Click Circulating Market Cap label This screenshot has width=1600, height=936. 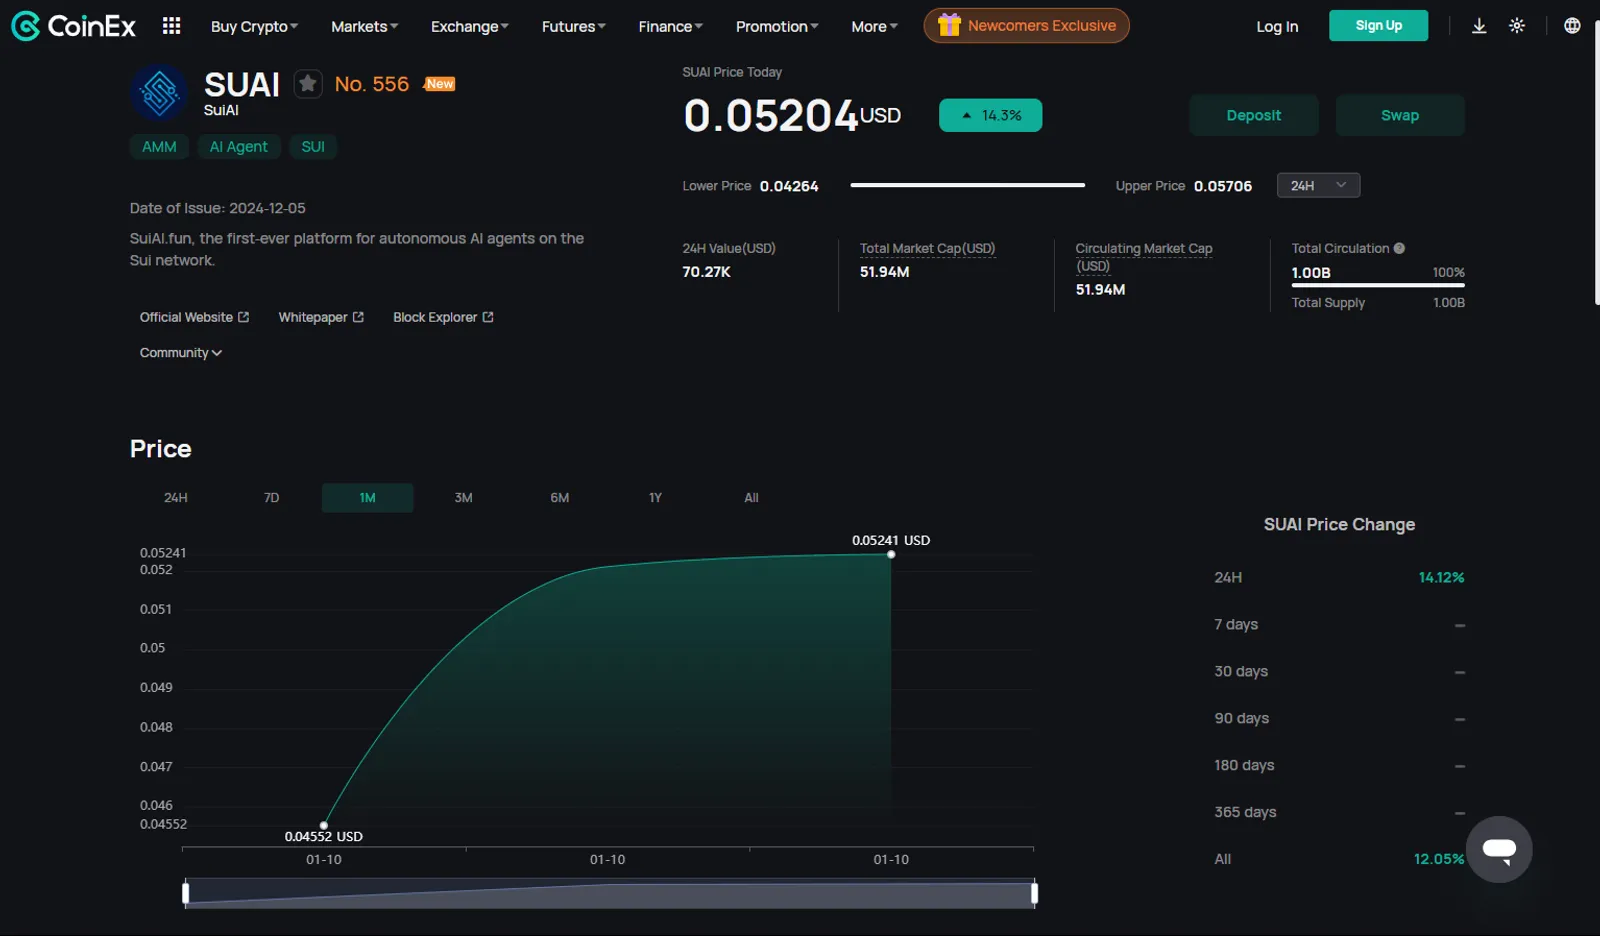click(x=1144, y=257)
